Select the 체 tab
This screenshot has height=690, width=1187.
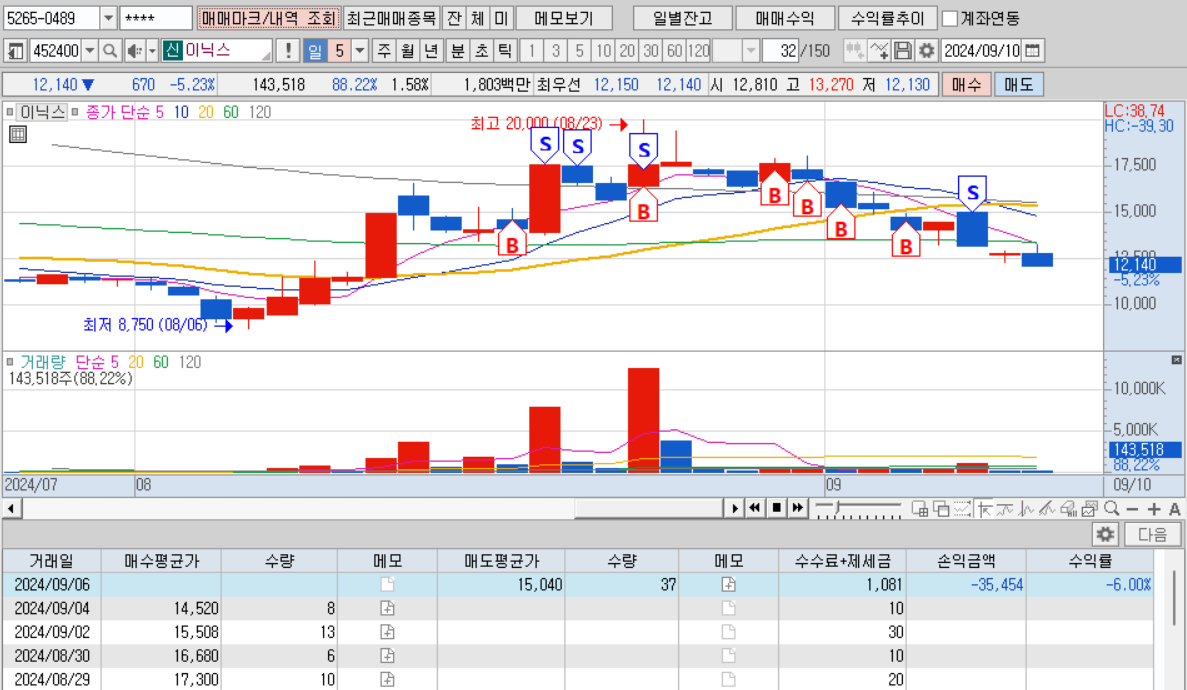(477, 18)
